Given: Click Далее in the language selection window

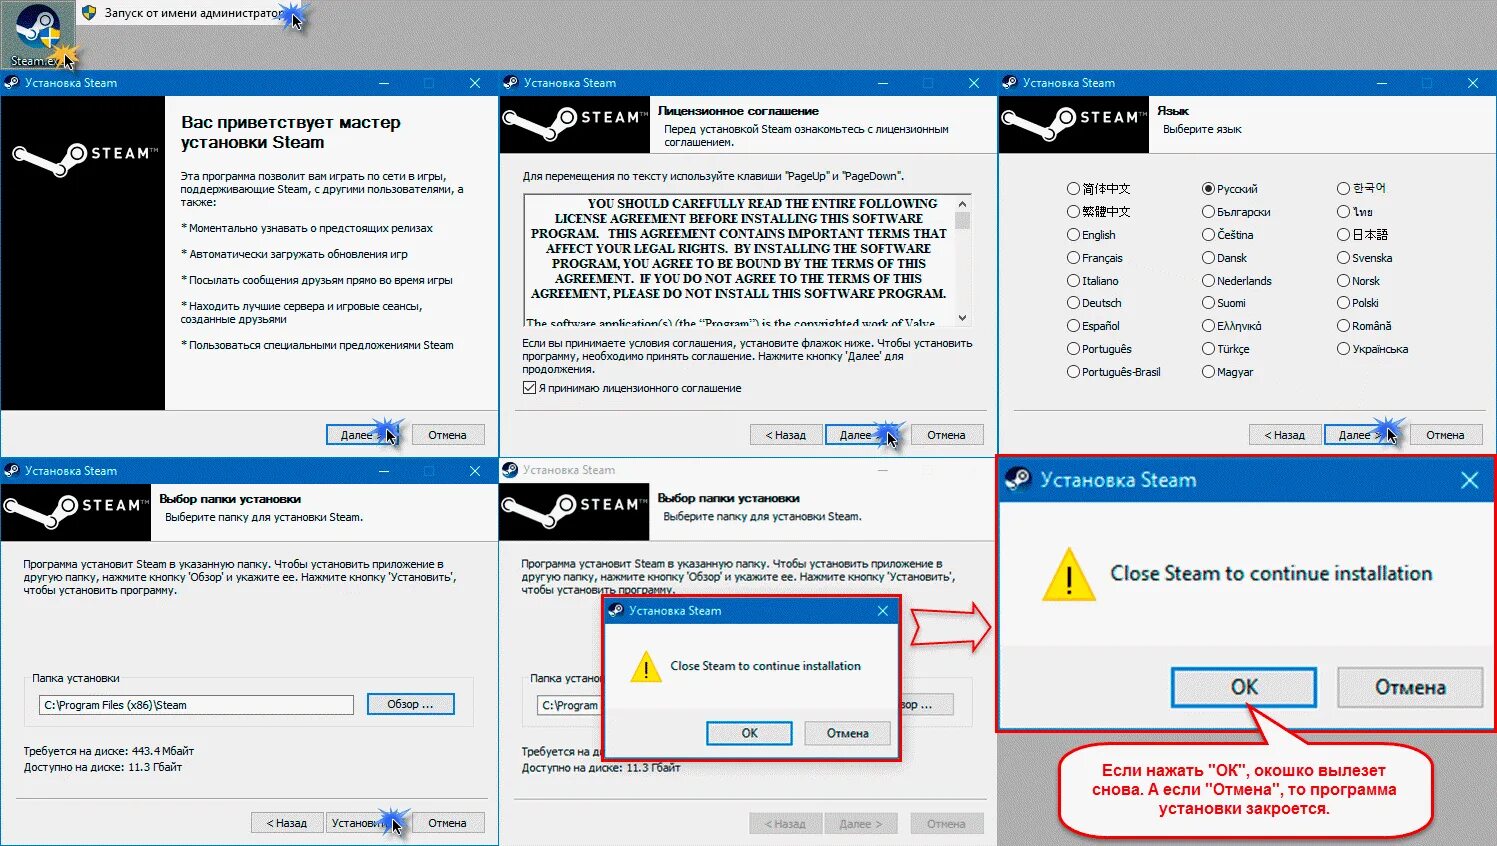Looking at the screenshot, I should [1360, 435].
